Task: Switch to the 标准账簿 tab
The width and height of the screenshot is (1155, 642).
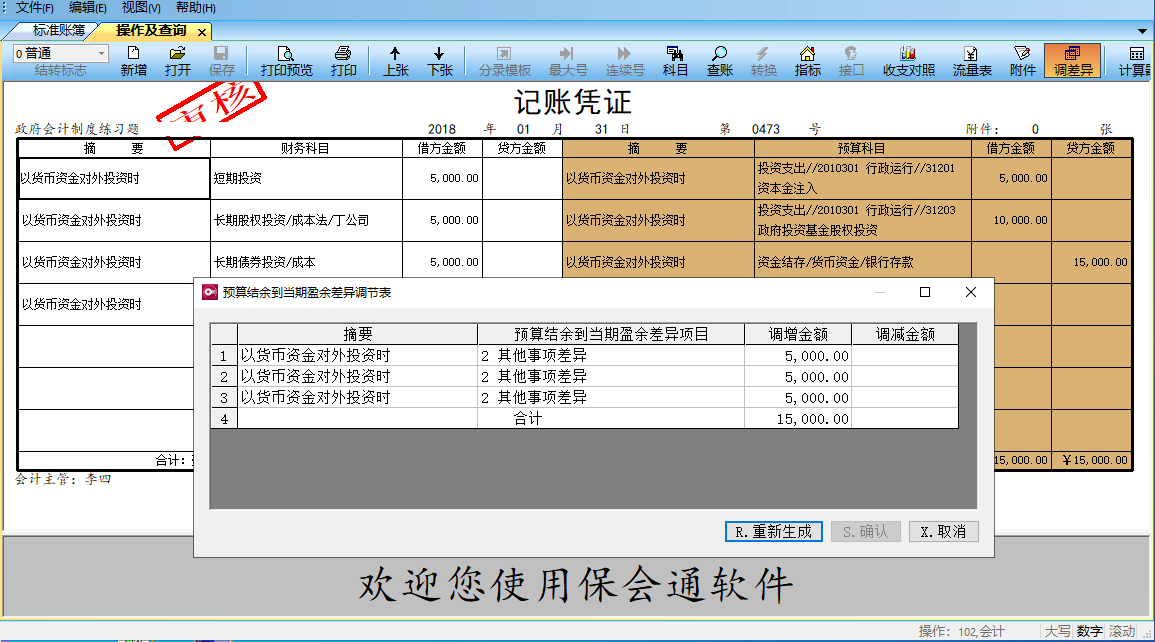Action: [x=59, y=31]
